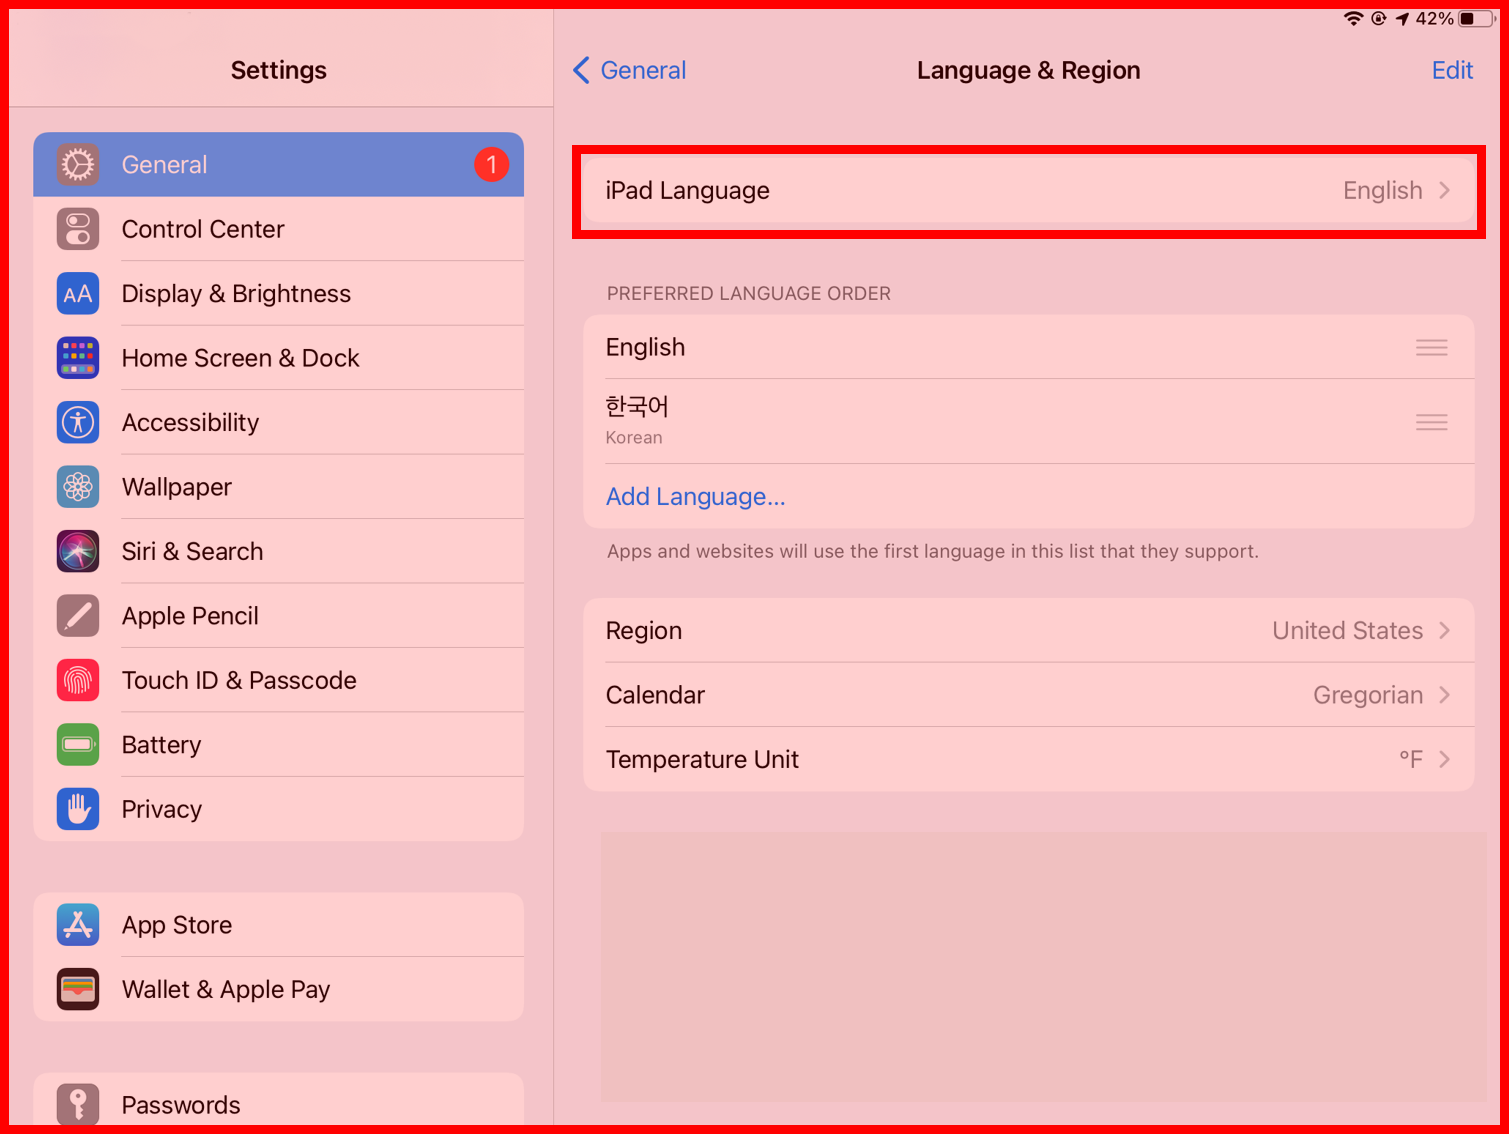Viewport: 1509px width, 1134px height.
Task: Tap the Wallet & Apple Pay icon
Action: point(78,989)
